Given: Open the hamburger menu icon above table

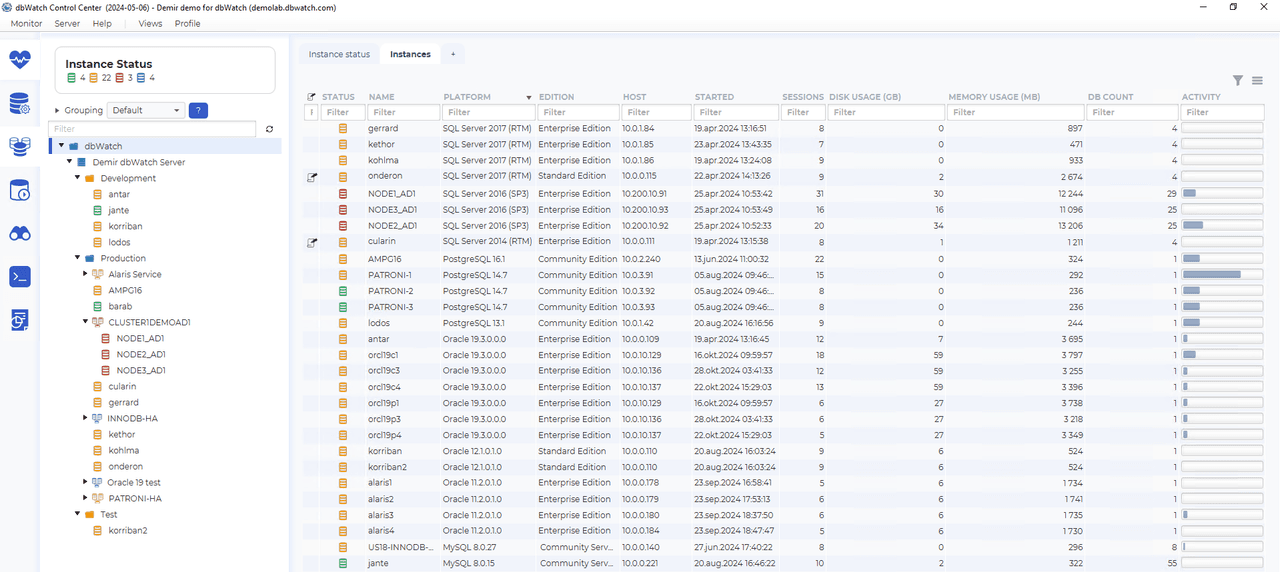Looking at the screenshot, I should (x=1257, y=81).
